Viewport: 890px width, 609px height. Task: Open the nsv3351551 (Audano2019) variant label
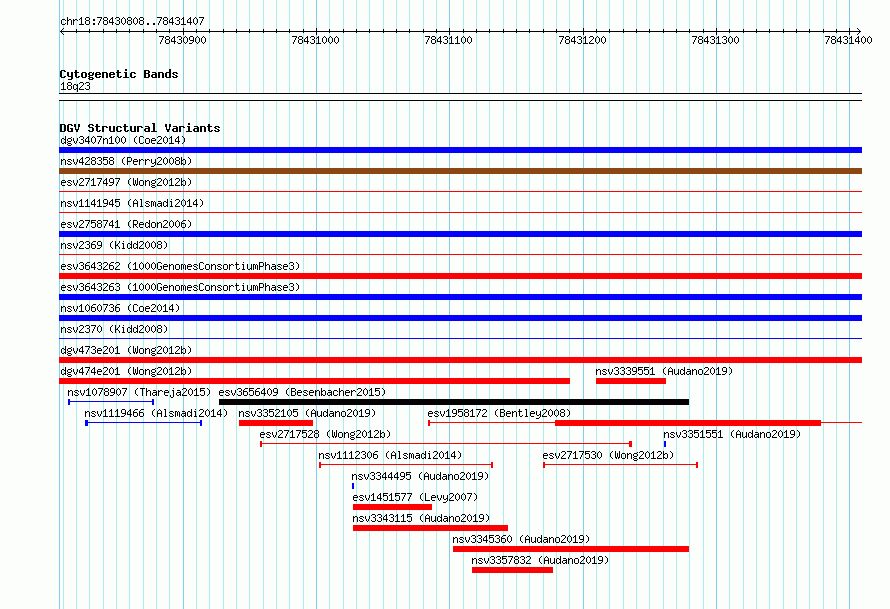[732, 434]
